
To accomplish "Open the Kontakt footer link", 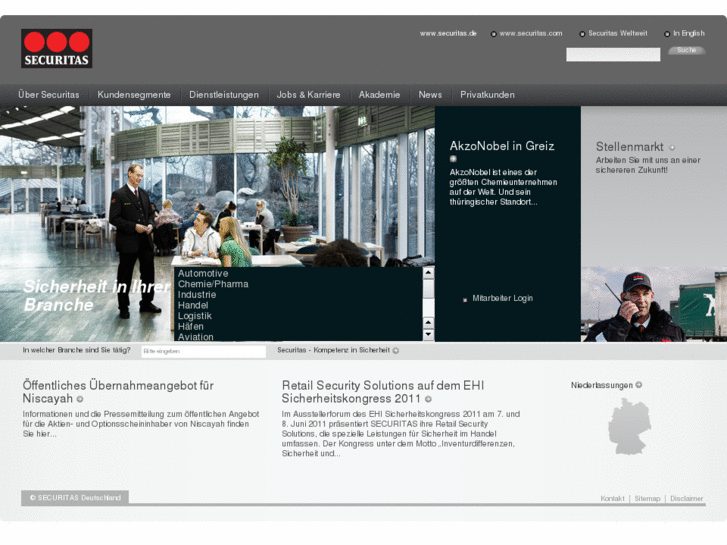I will [x=612, y=499].
